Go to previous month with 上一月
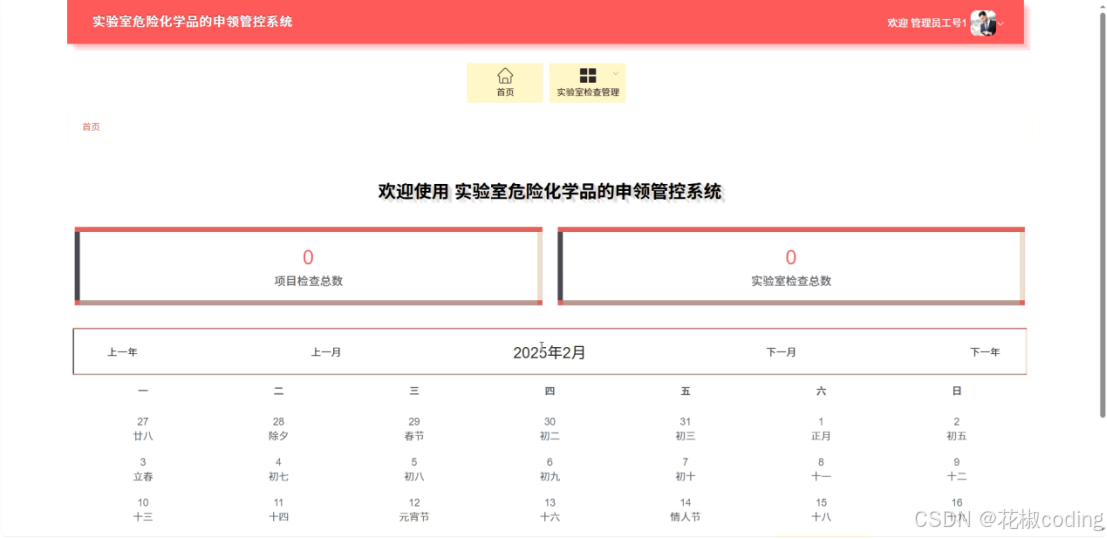Viewport: 1107px width, 539px height. [326, 352]
